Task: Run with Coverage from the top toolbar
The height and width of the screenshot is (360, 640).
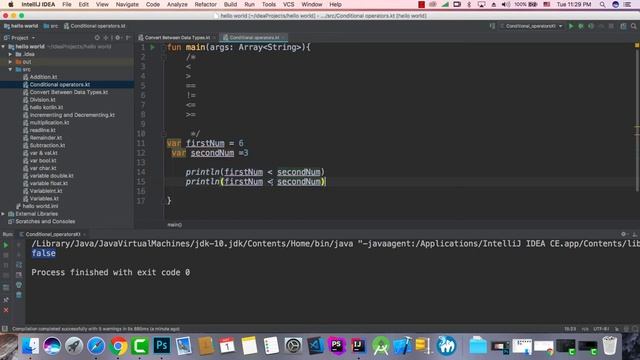Action: (x=591, y=26)
